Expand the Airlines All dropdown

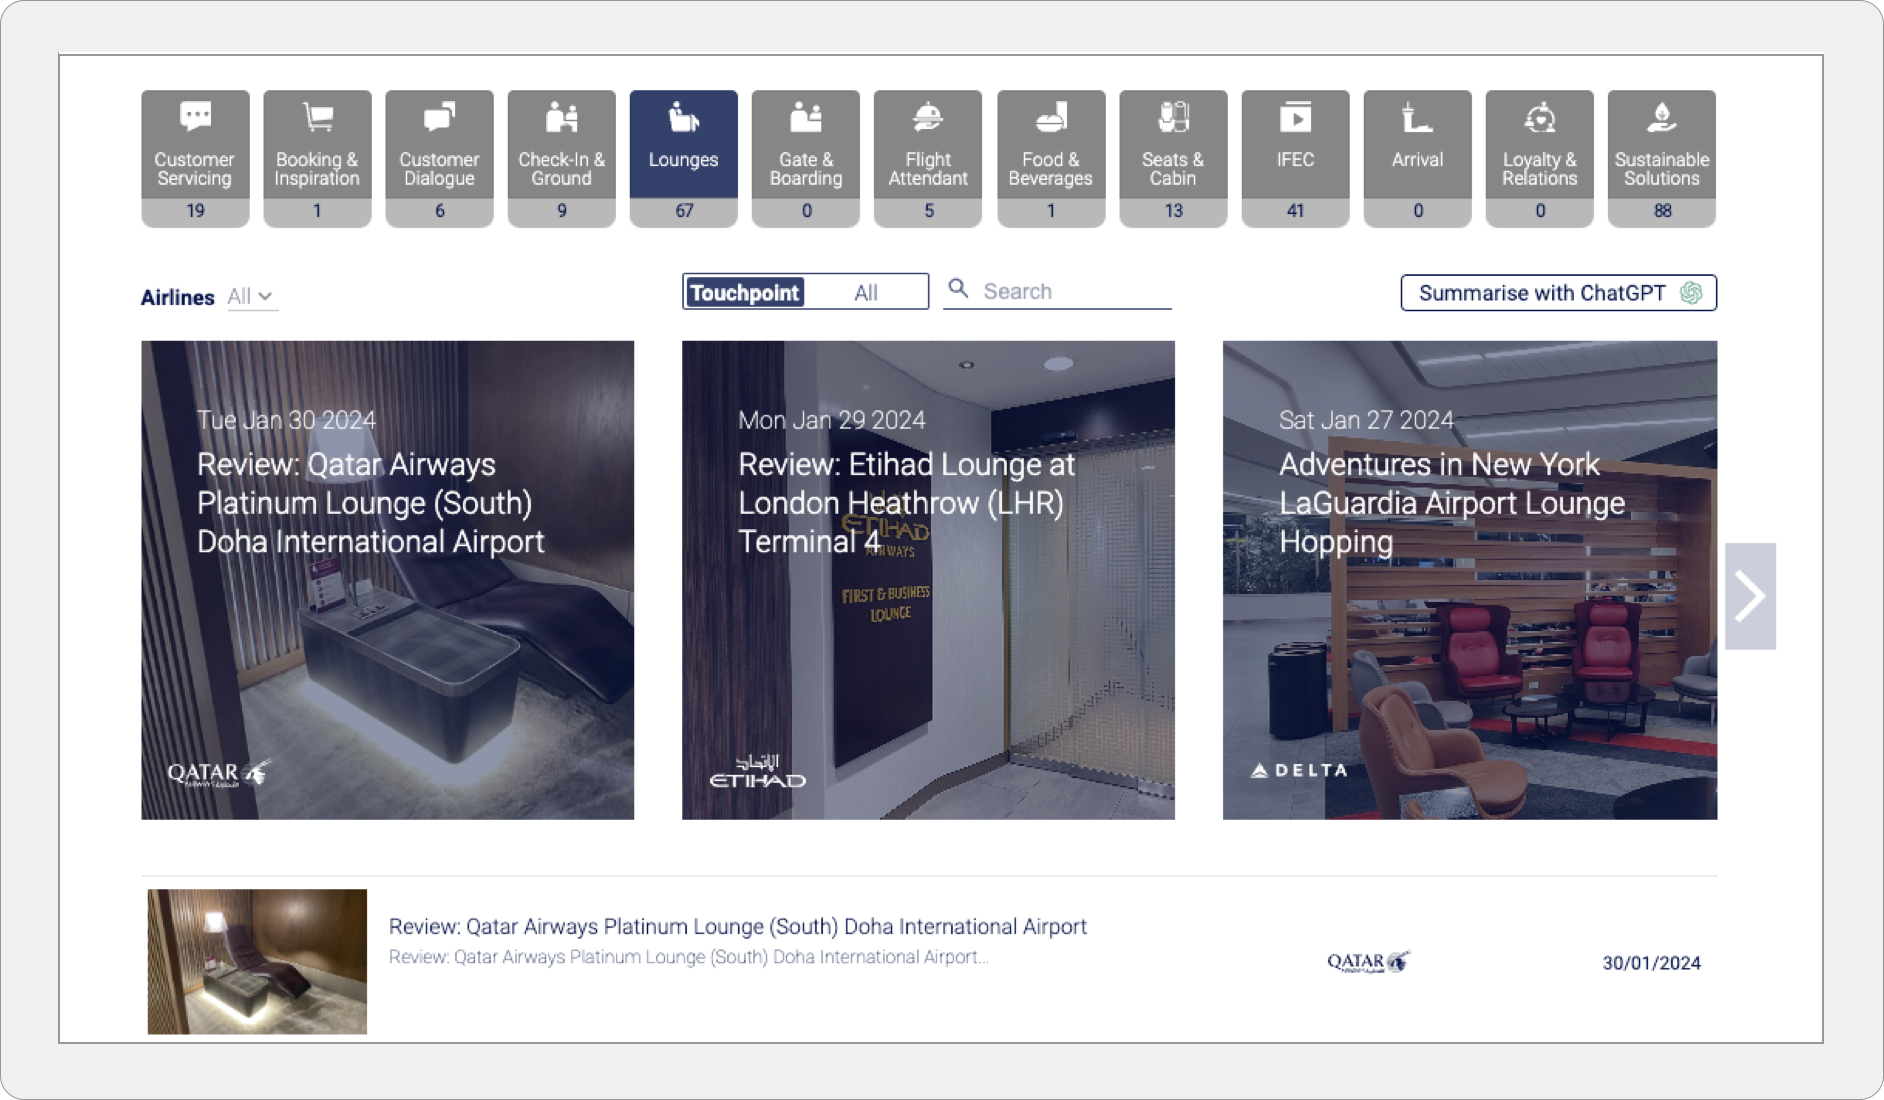[x=251, y=297]
